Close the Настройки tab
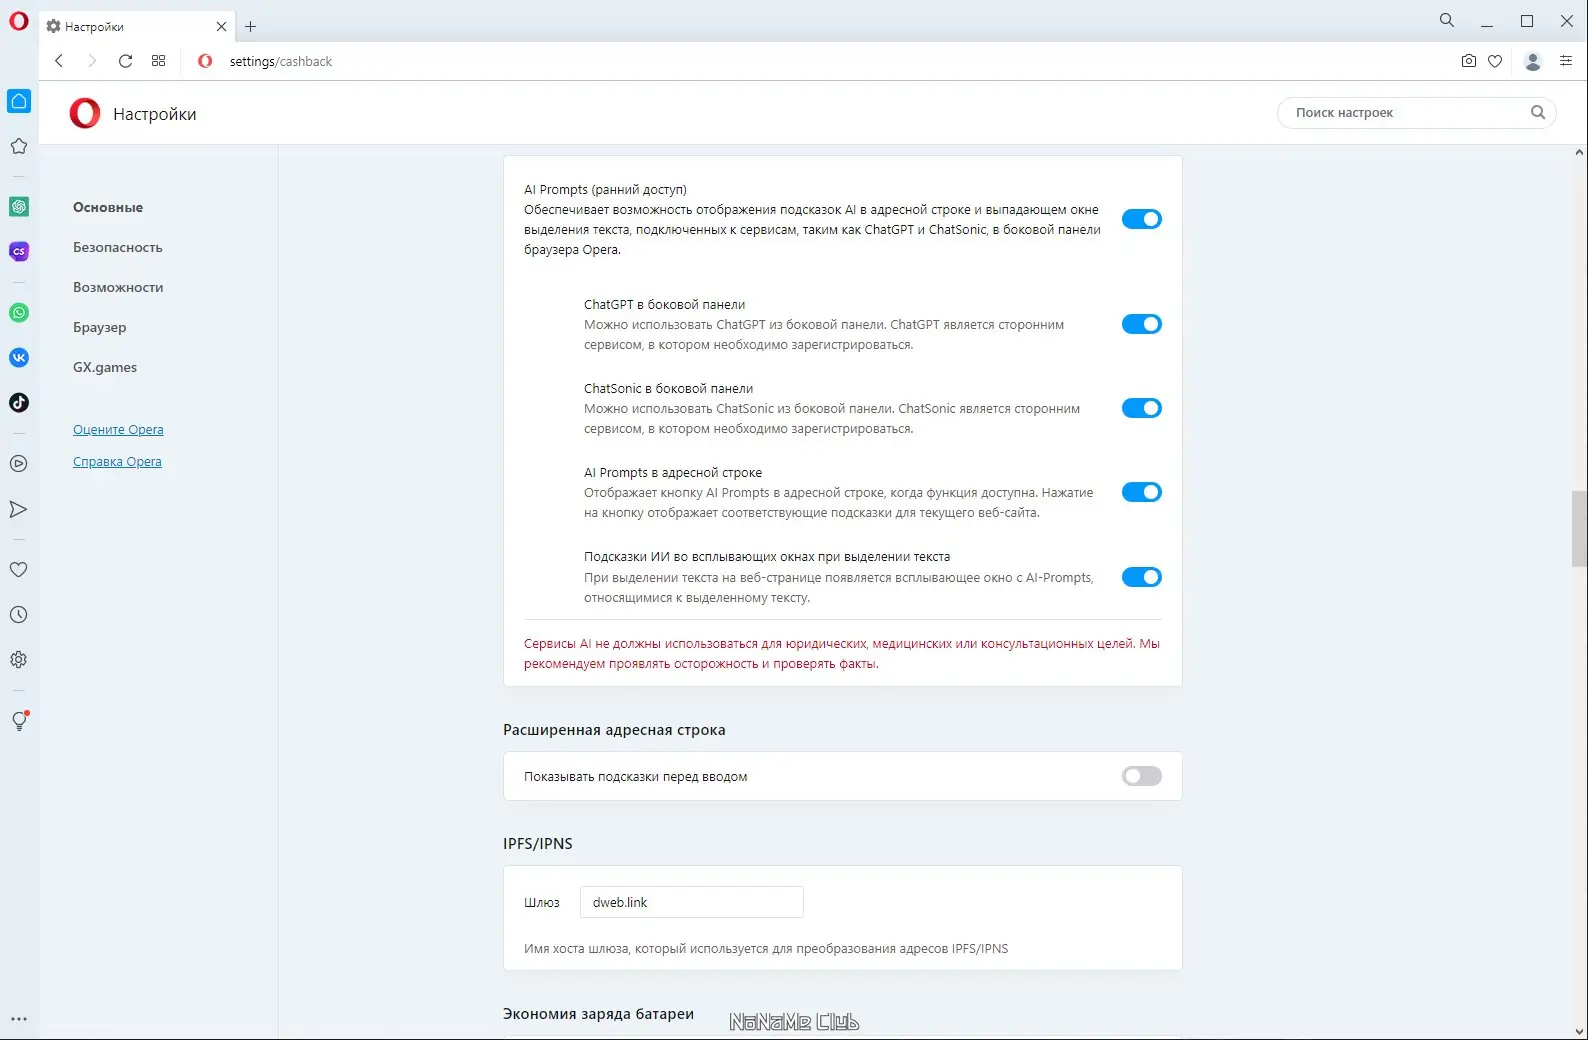Image resolution: width=1588 pixels, height=1040 pixels. (221, 27)
